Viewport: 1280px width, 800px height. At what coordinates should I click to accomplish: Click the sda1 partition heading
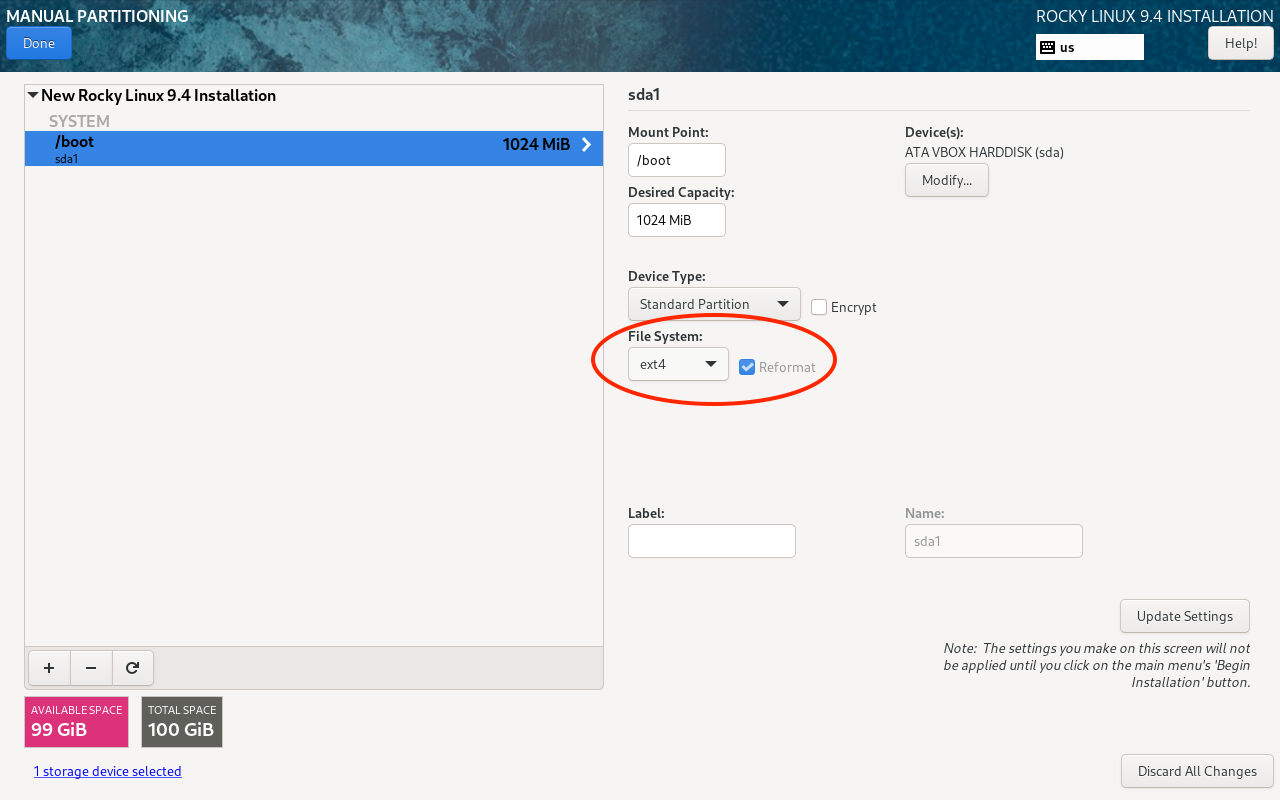tap(644, 95)
